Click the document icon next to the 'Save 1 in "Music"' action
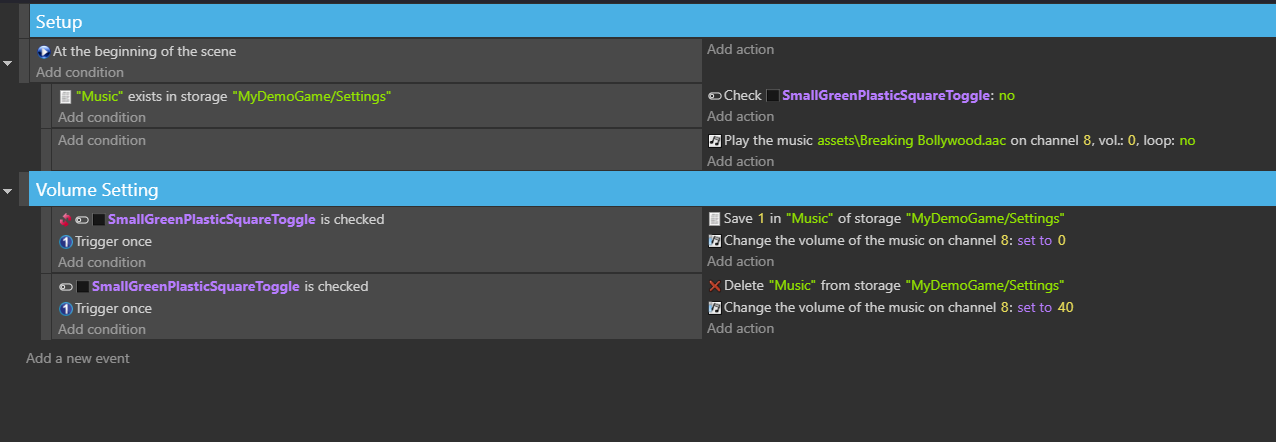The image size is (1276, 442). (x=714, y=218)
